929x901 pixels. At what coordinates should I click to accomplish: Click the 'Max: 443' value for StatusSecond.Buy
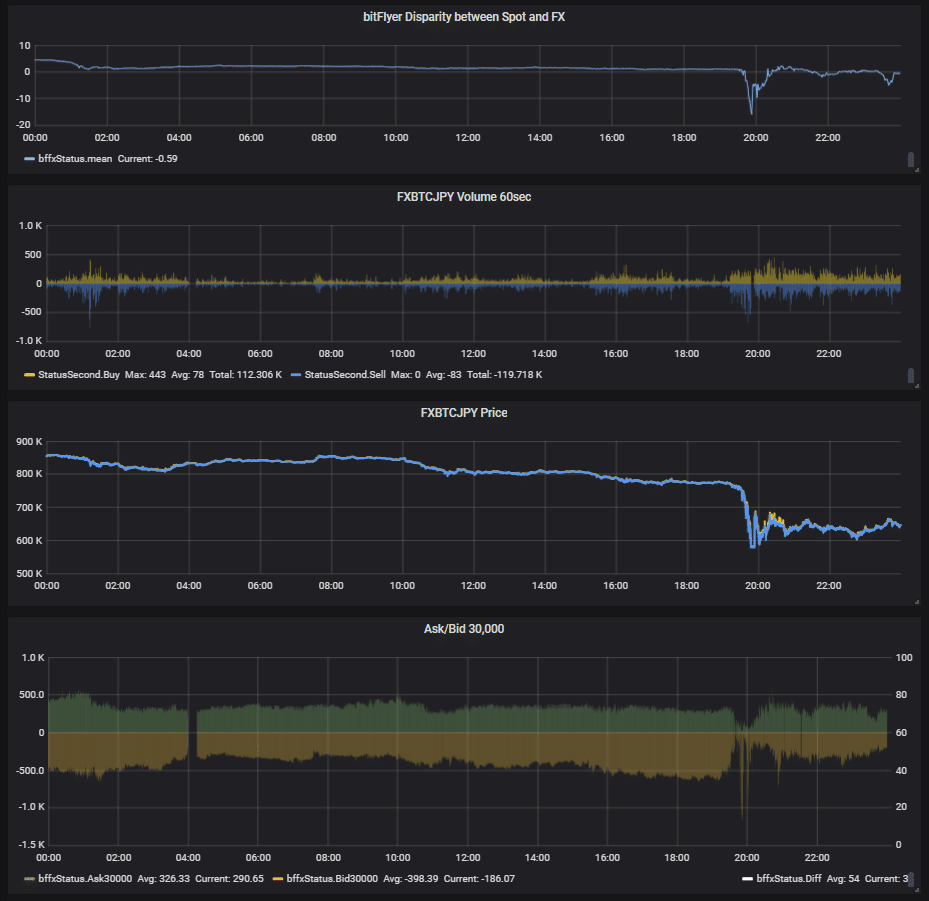point(145,375)
